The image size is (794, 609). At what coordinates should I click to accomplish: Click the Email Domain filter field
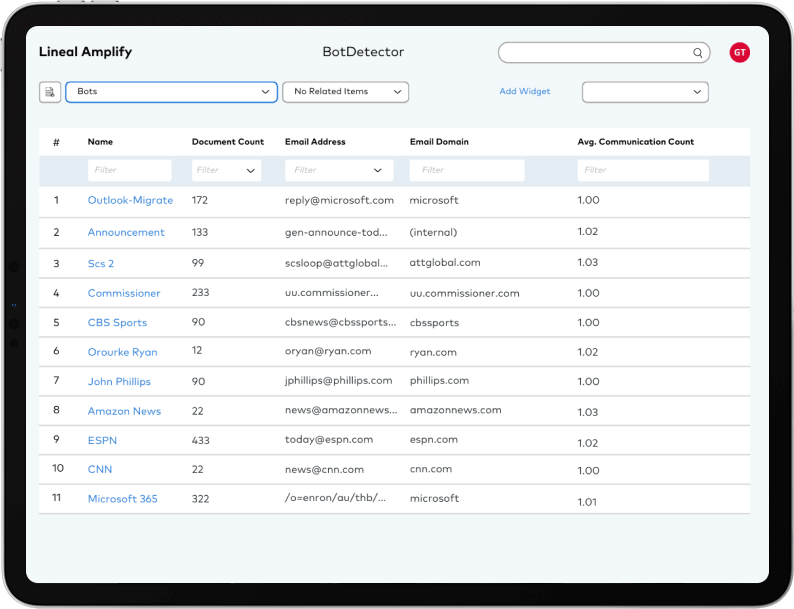466,171
